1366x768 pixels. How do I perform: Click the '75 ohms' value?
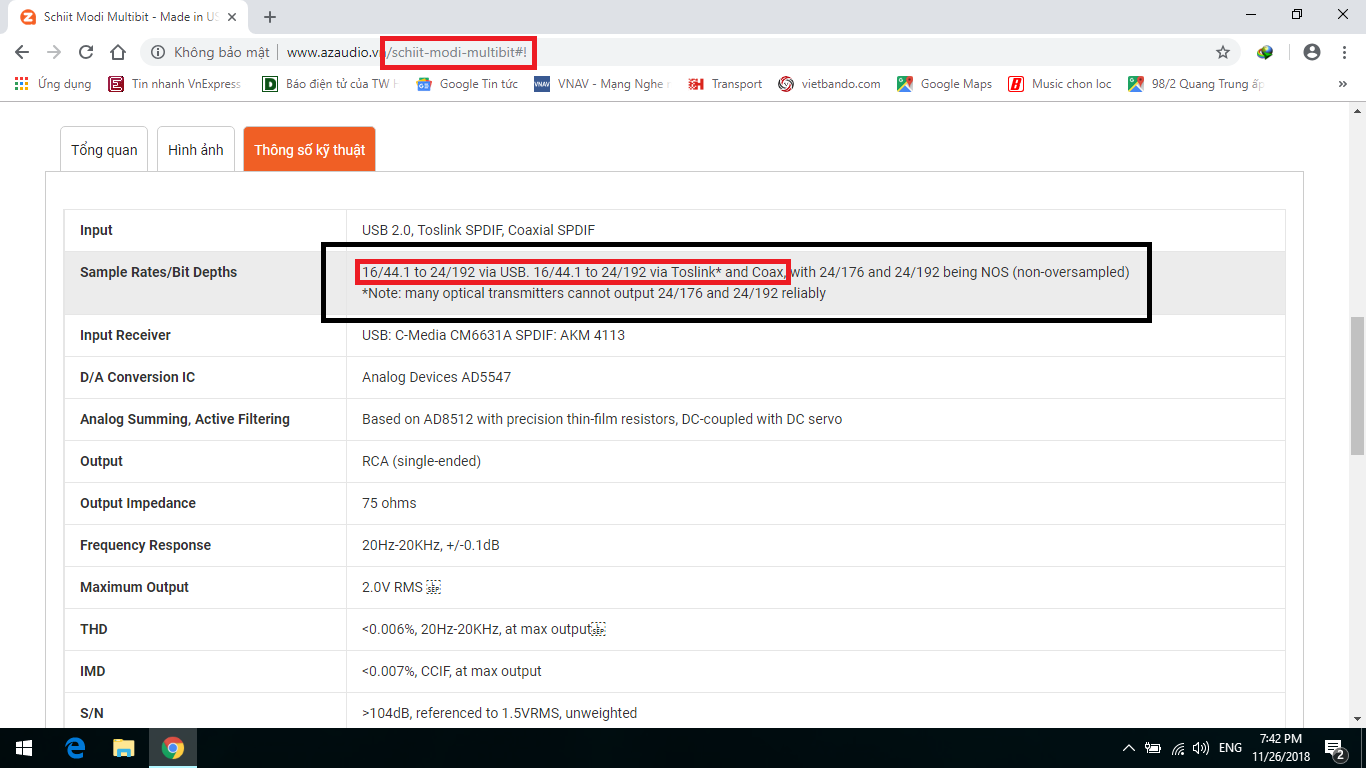(389, 503)
